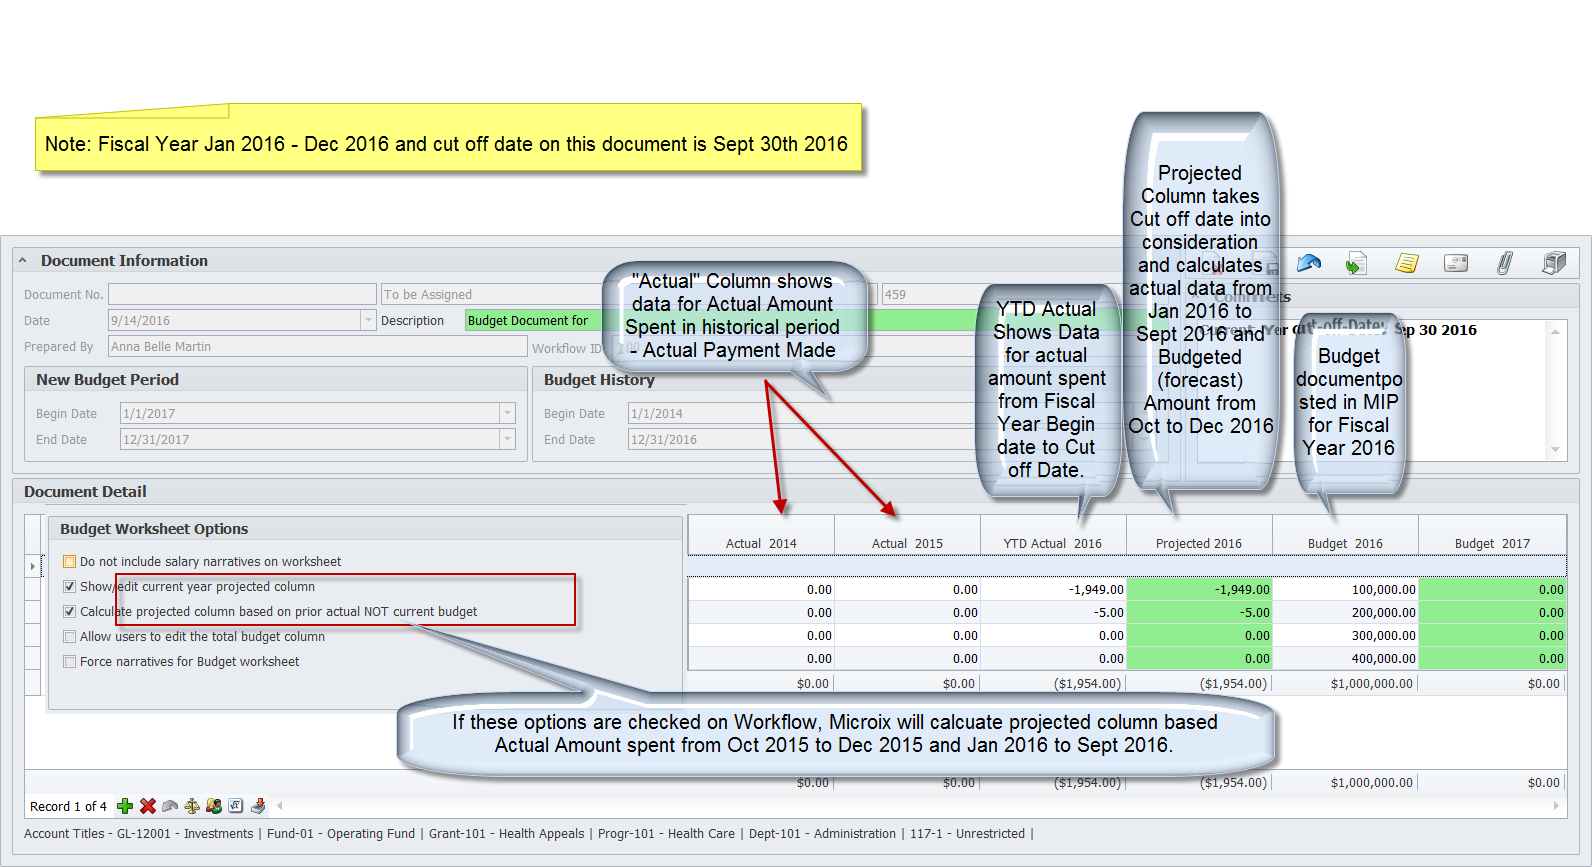This screenshot has height=867, width=1592.
Task: Check 'Allow users to edit total budget column'
Action: point(70,637)
